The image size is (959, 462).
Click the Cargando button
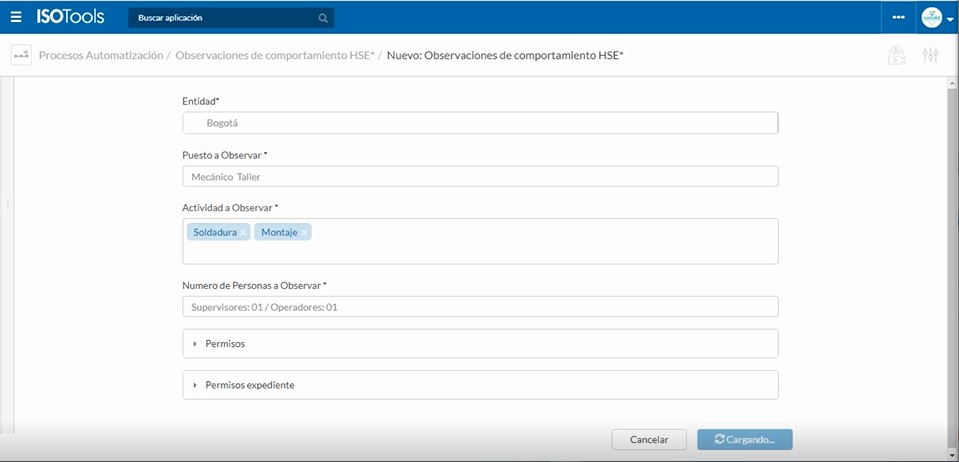[744, 439]
